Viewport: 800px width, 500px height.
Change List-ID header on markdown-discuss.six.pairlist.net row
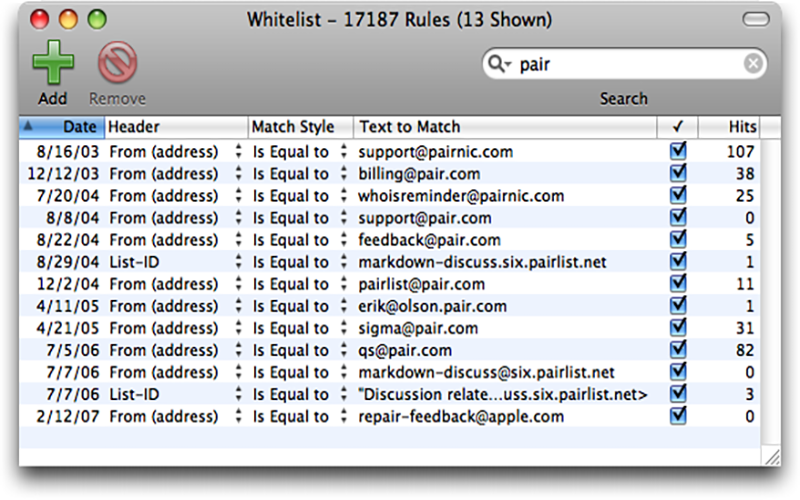pos(238,262)
